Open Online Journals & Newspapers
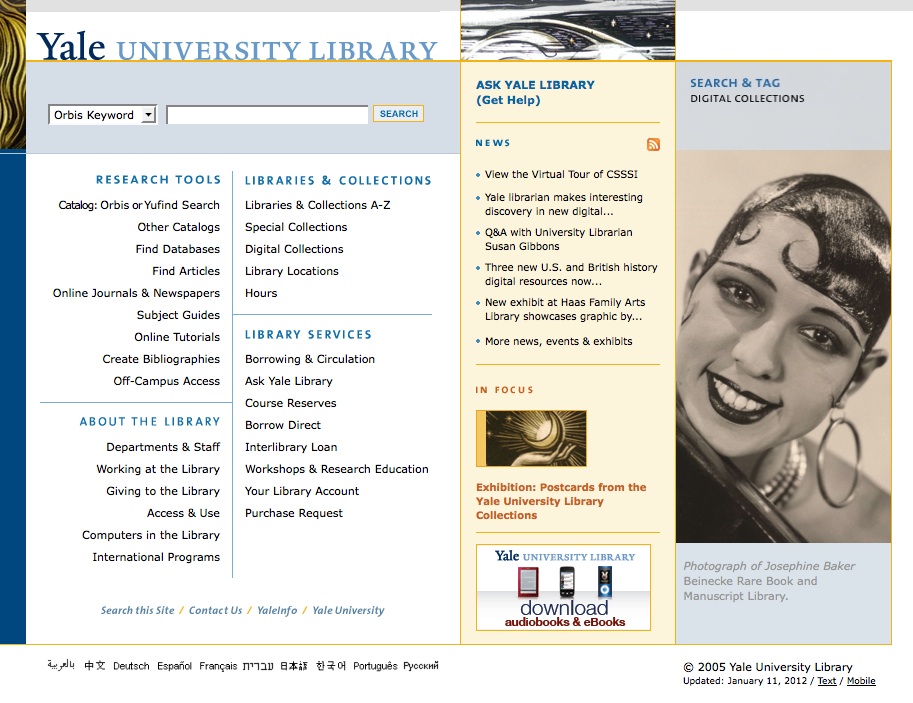 (x=136, y=293)
